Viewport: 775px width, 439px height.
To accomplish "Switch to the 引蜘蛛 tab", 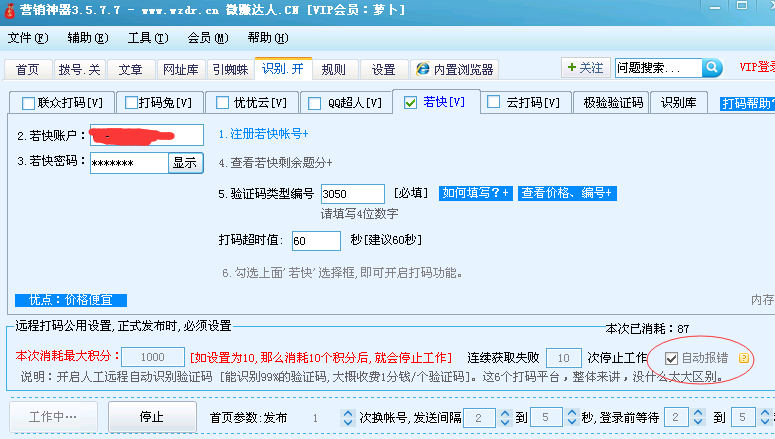I will [230, 69].
